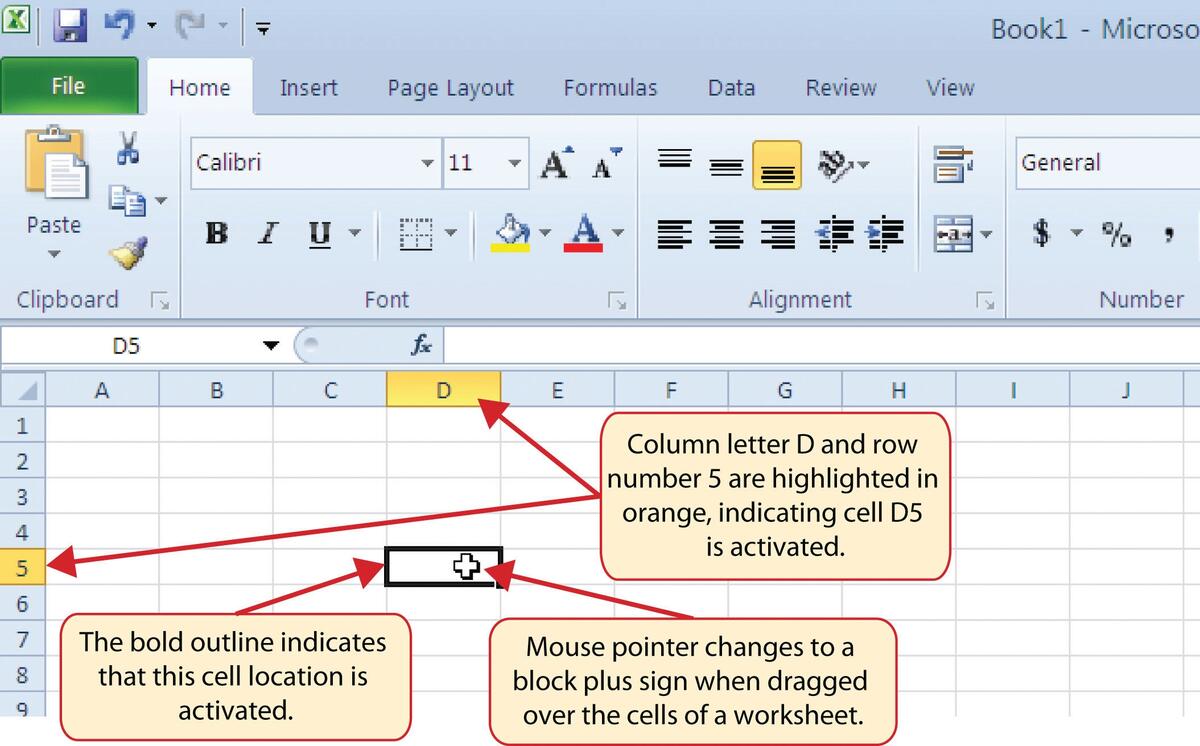The width and height of the screenshot is (1200, 746).
Task: Open the File tab
Action: (68, 86)
